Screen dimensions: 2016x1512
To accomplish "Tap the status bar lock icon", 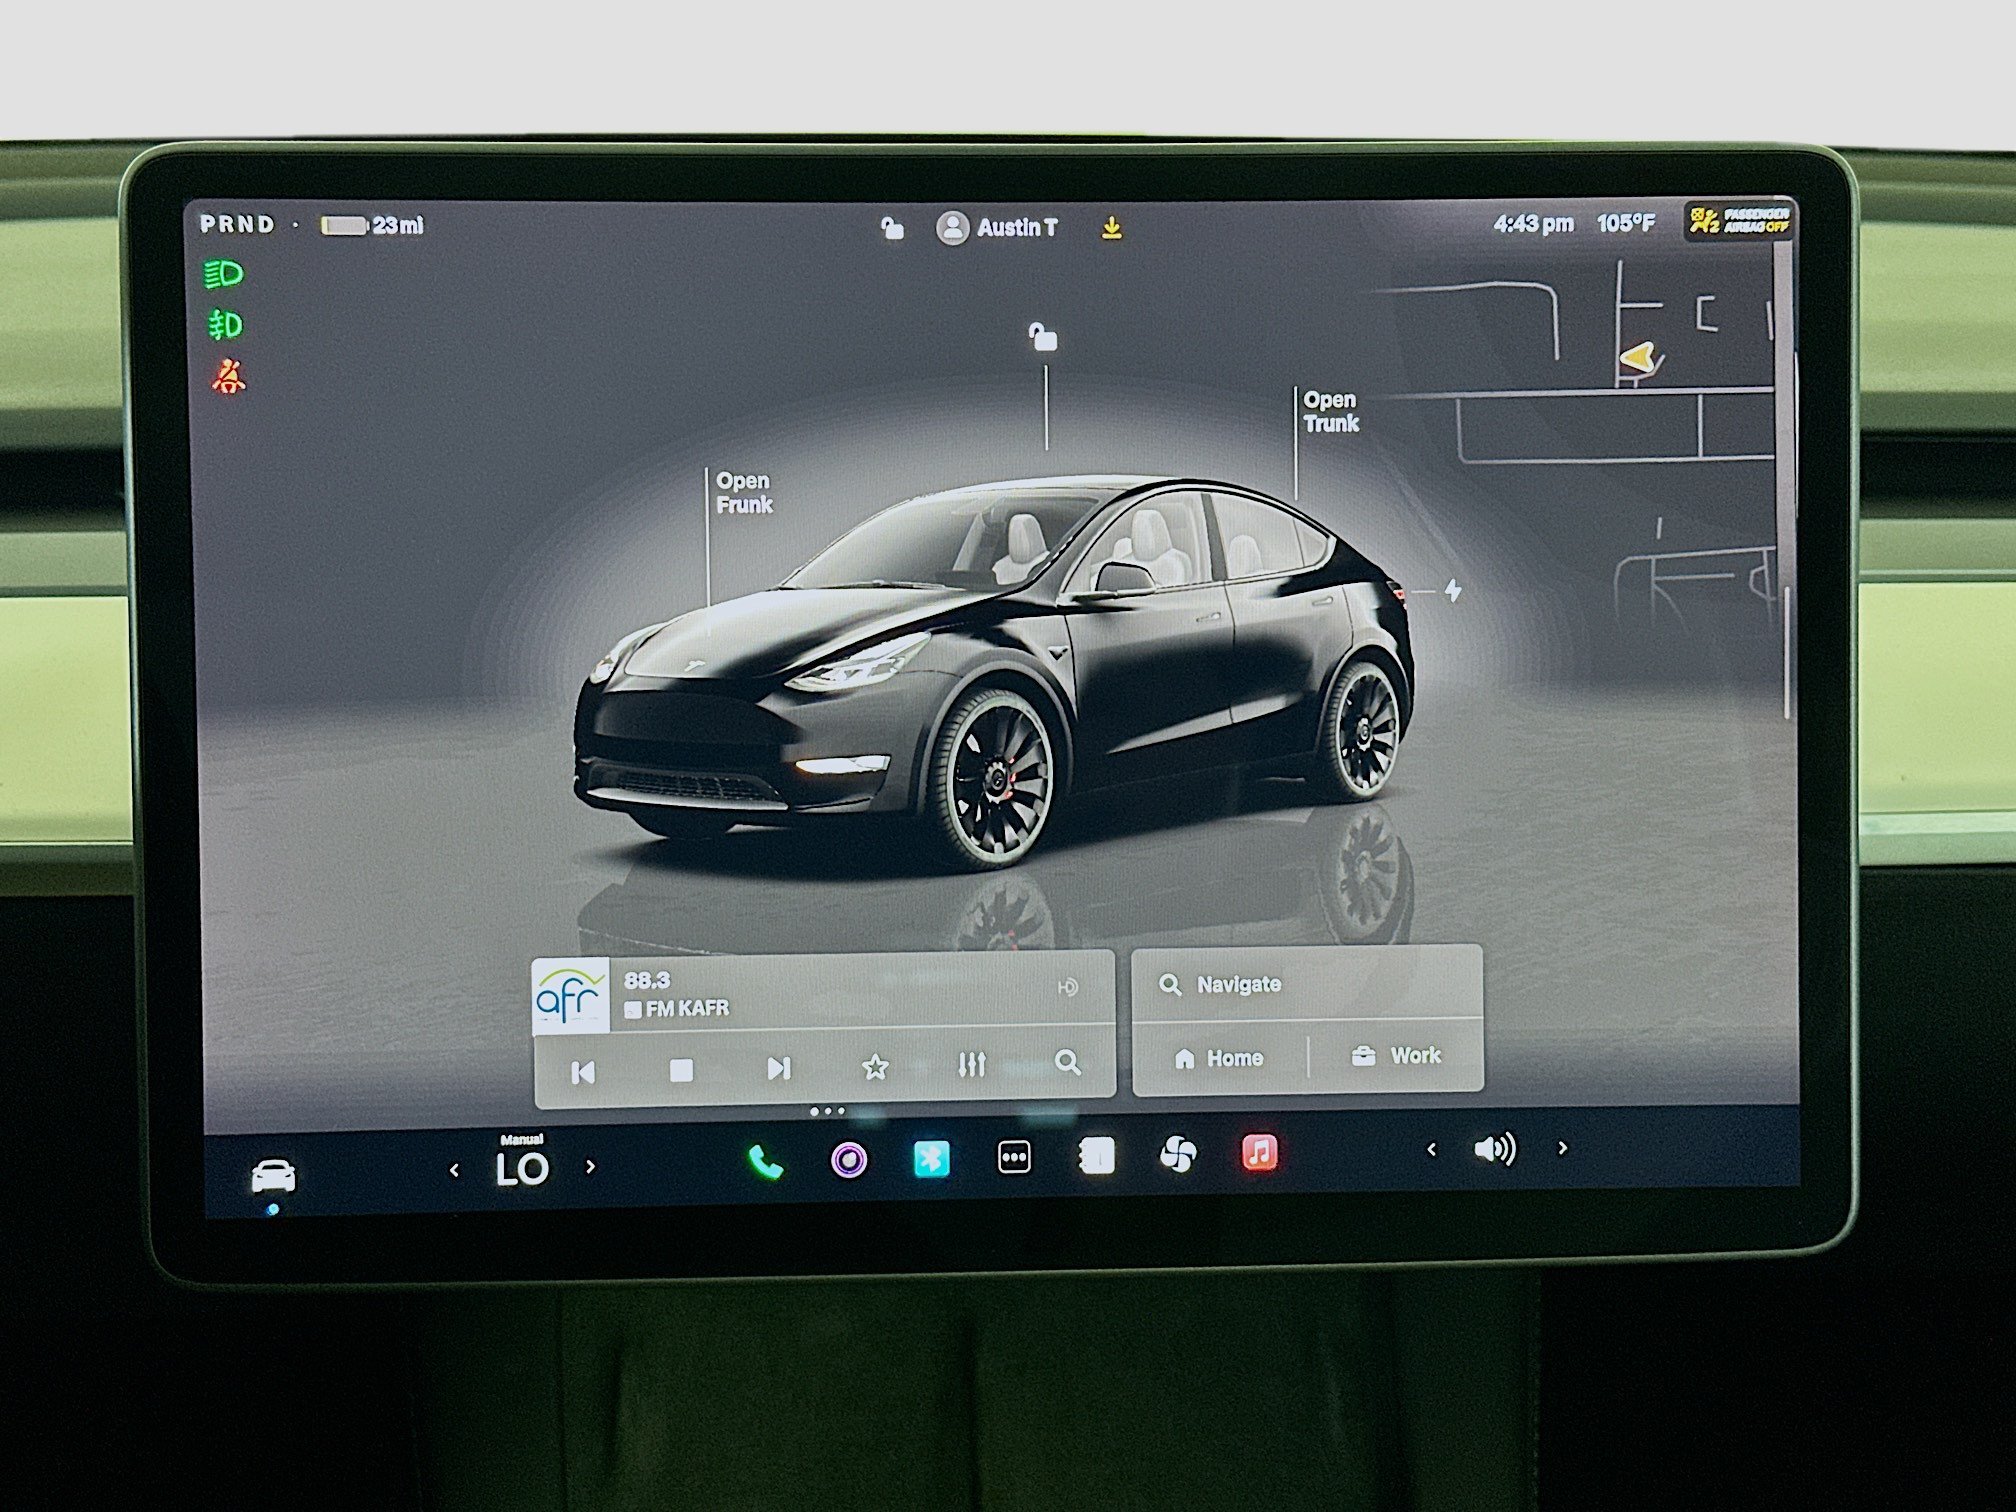I will pyautogui.click(x=892, y=228).
